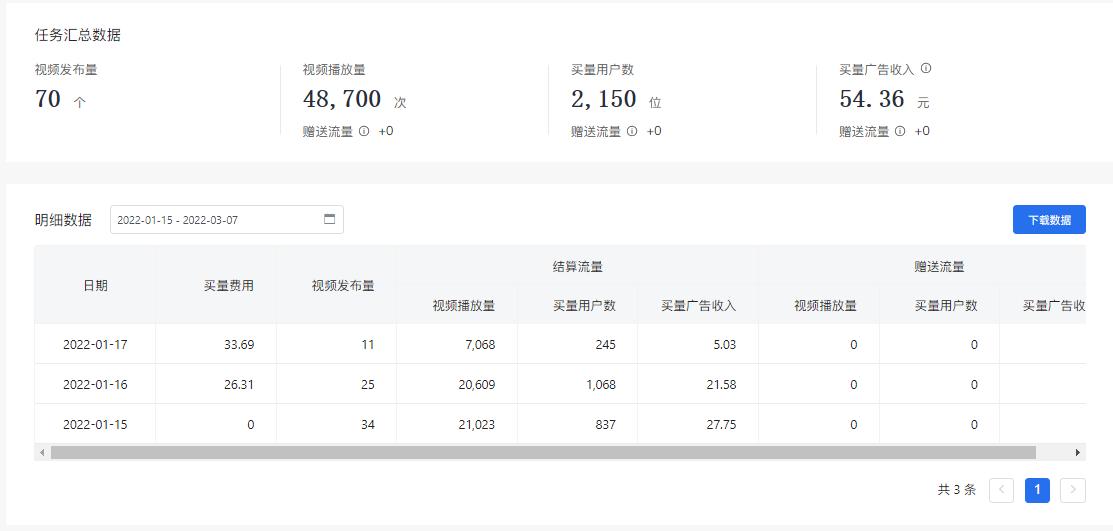
Task: Click the table scrollbar's right arrow
Action: coord(1077,453)
